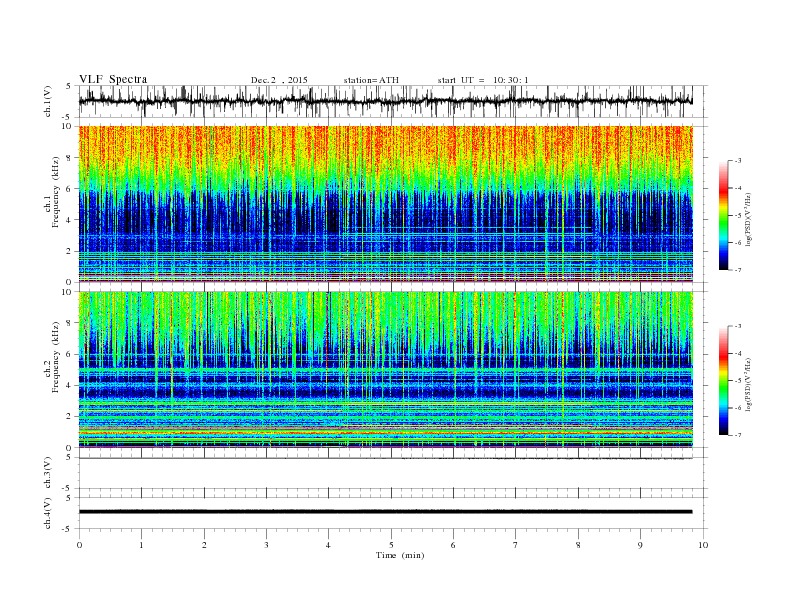
Task: Click the time axis tick label '9'
Action: coord(640,545)
